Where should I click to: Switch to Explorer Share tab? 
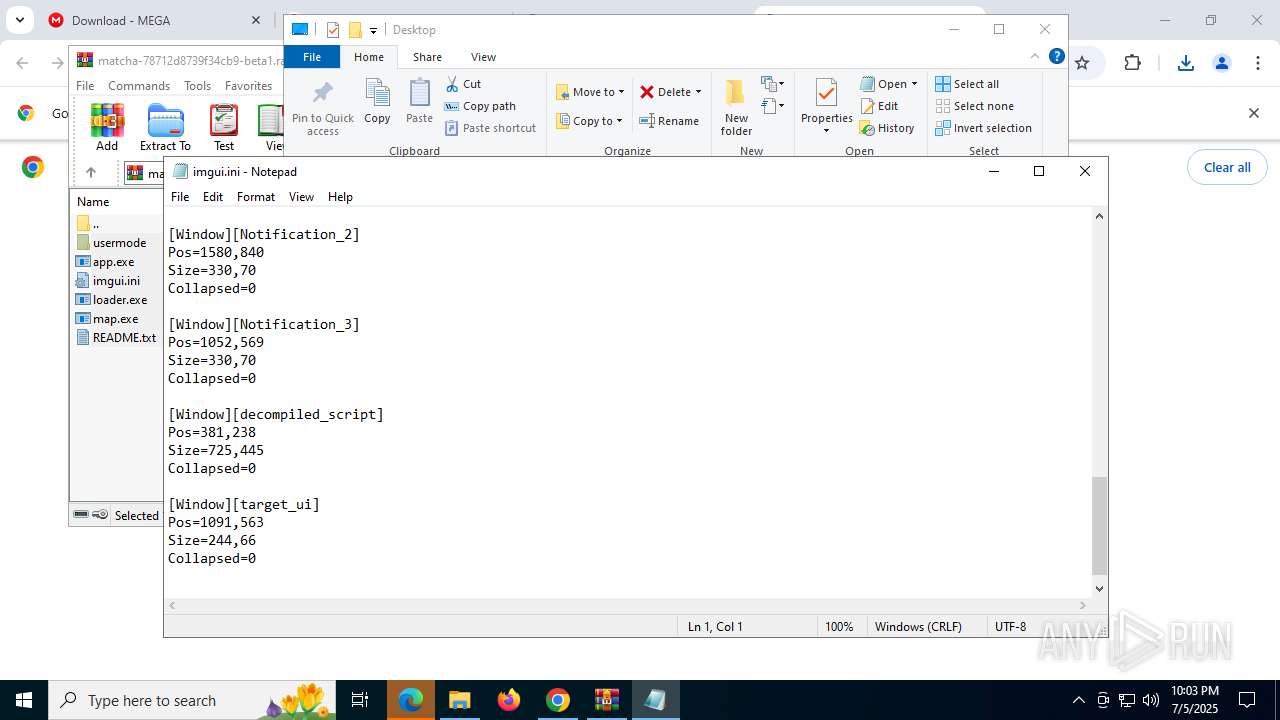tap(427, 57)
